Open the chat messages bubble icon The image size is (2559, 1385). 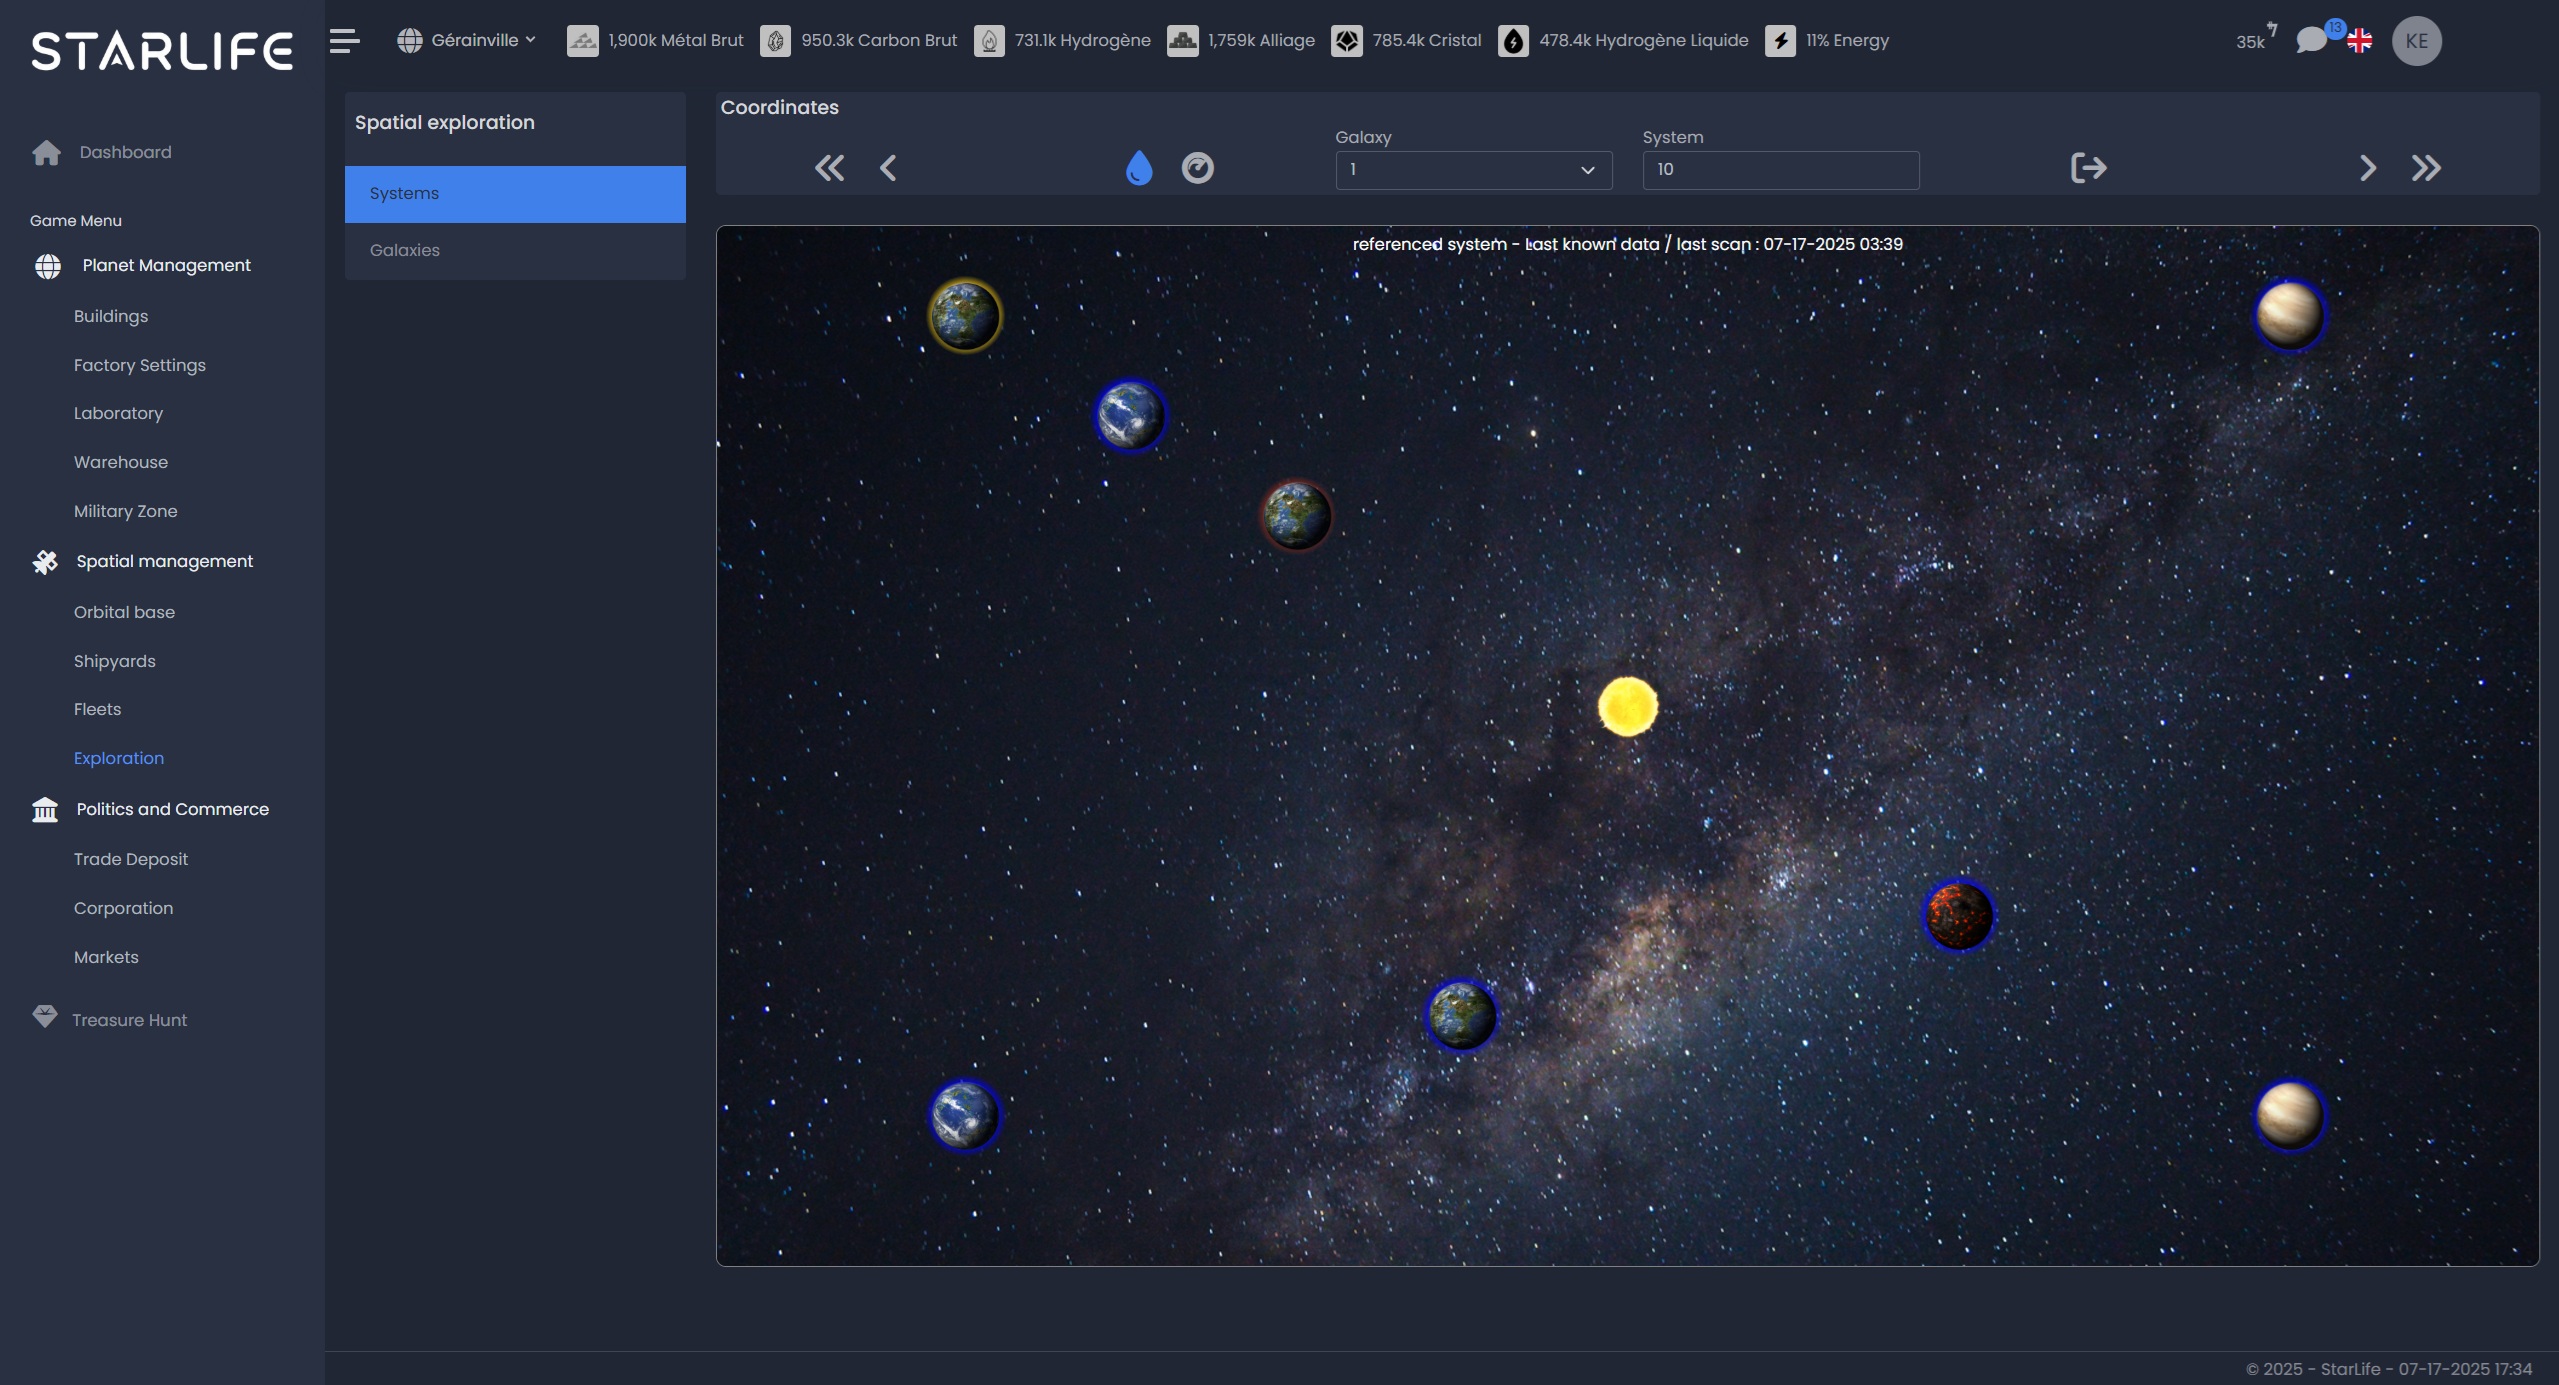pos(2311,41)
